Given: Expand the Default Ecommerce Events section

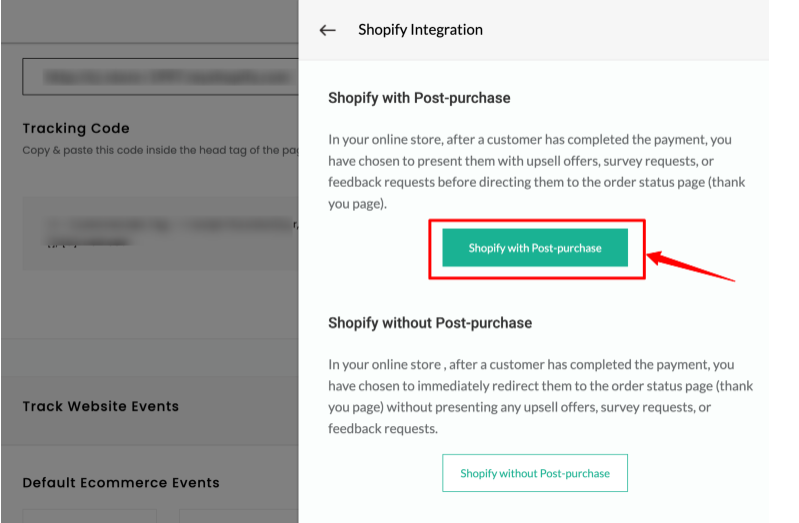Looking at the screenshot, I should tap(121, 483).
